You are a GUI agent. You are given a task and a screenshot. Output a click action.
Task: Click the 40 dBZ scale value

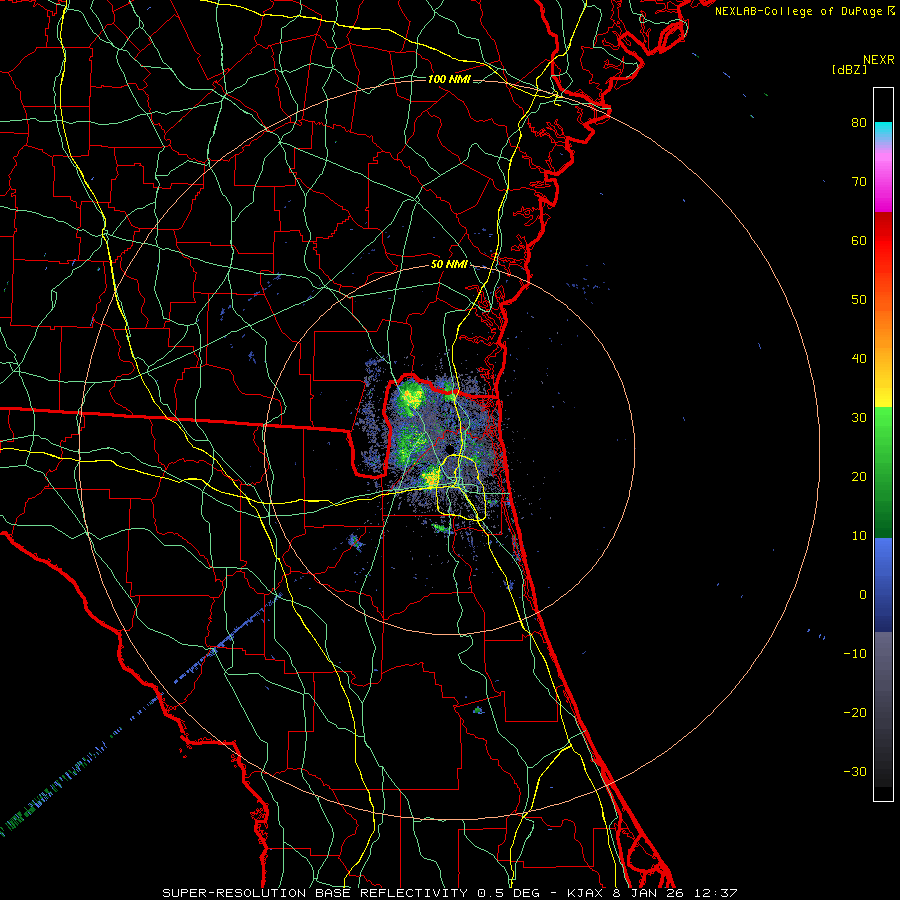(x=859, y=359)
